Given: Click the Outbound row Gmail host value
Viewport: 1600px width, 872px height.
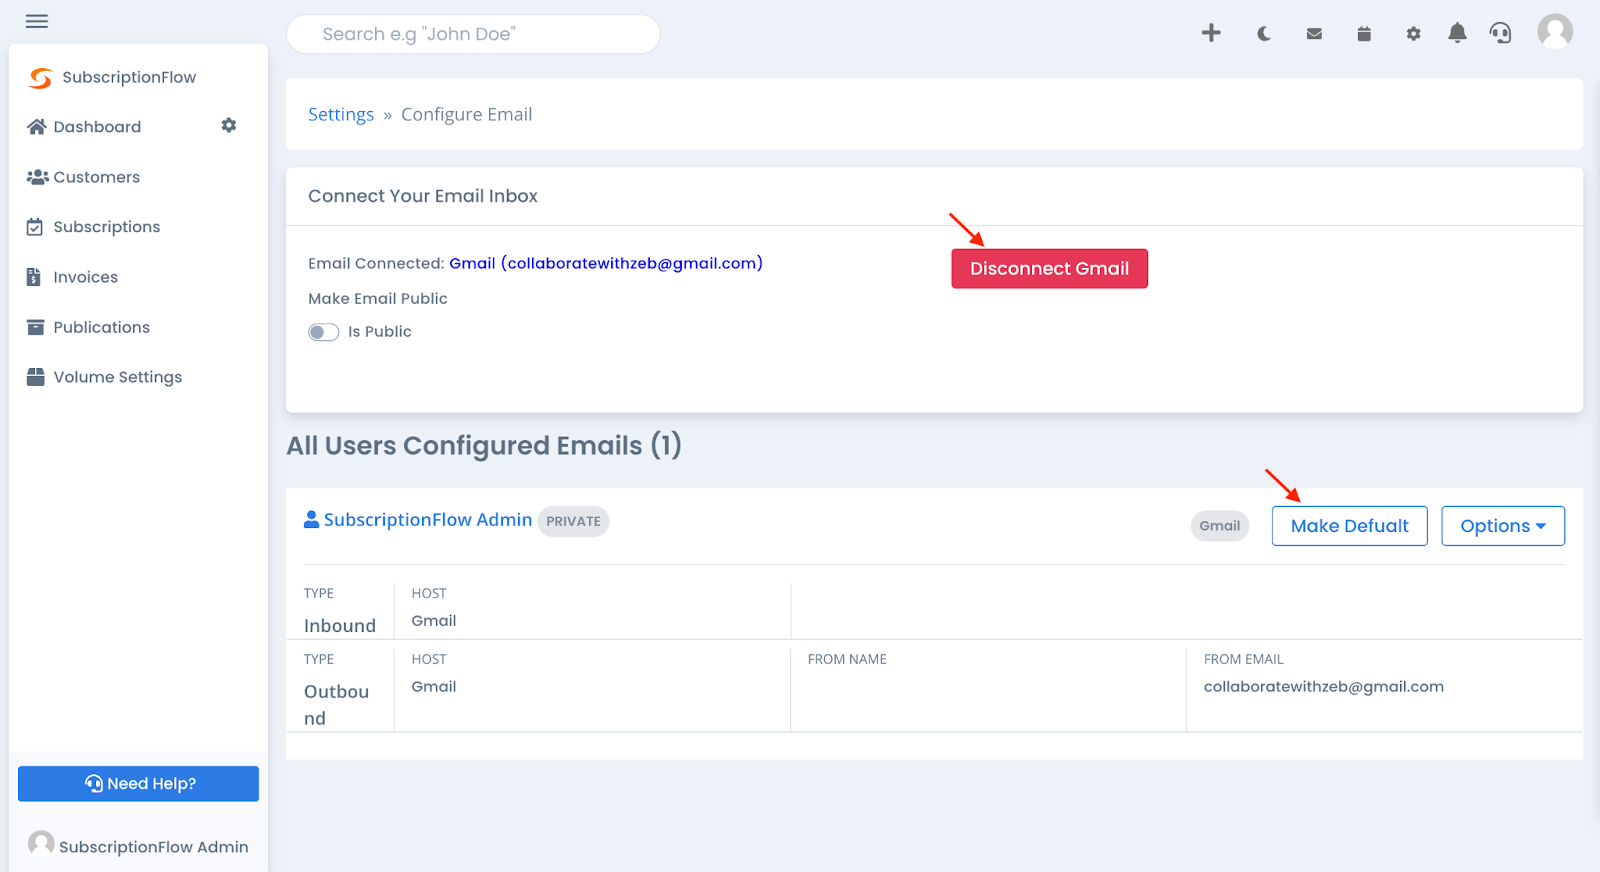Looking at the screenshot, I should coord(434,687).
